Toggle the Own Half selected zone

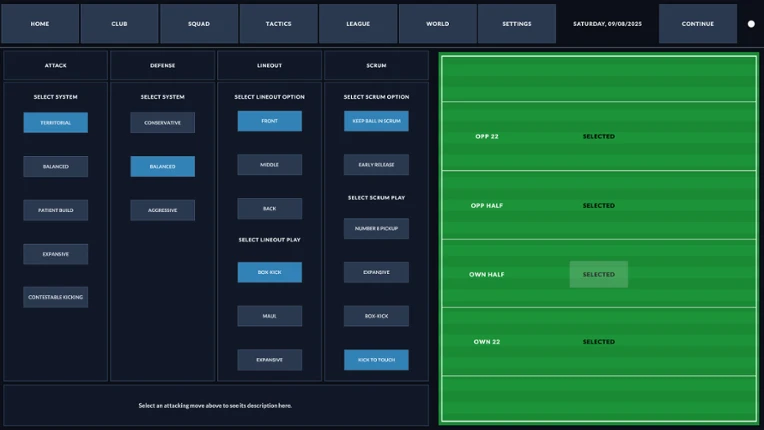(x=599, y=274)
